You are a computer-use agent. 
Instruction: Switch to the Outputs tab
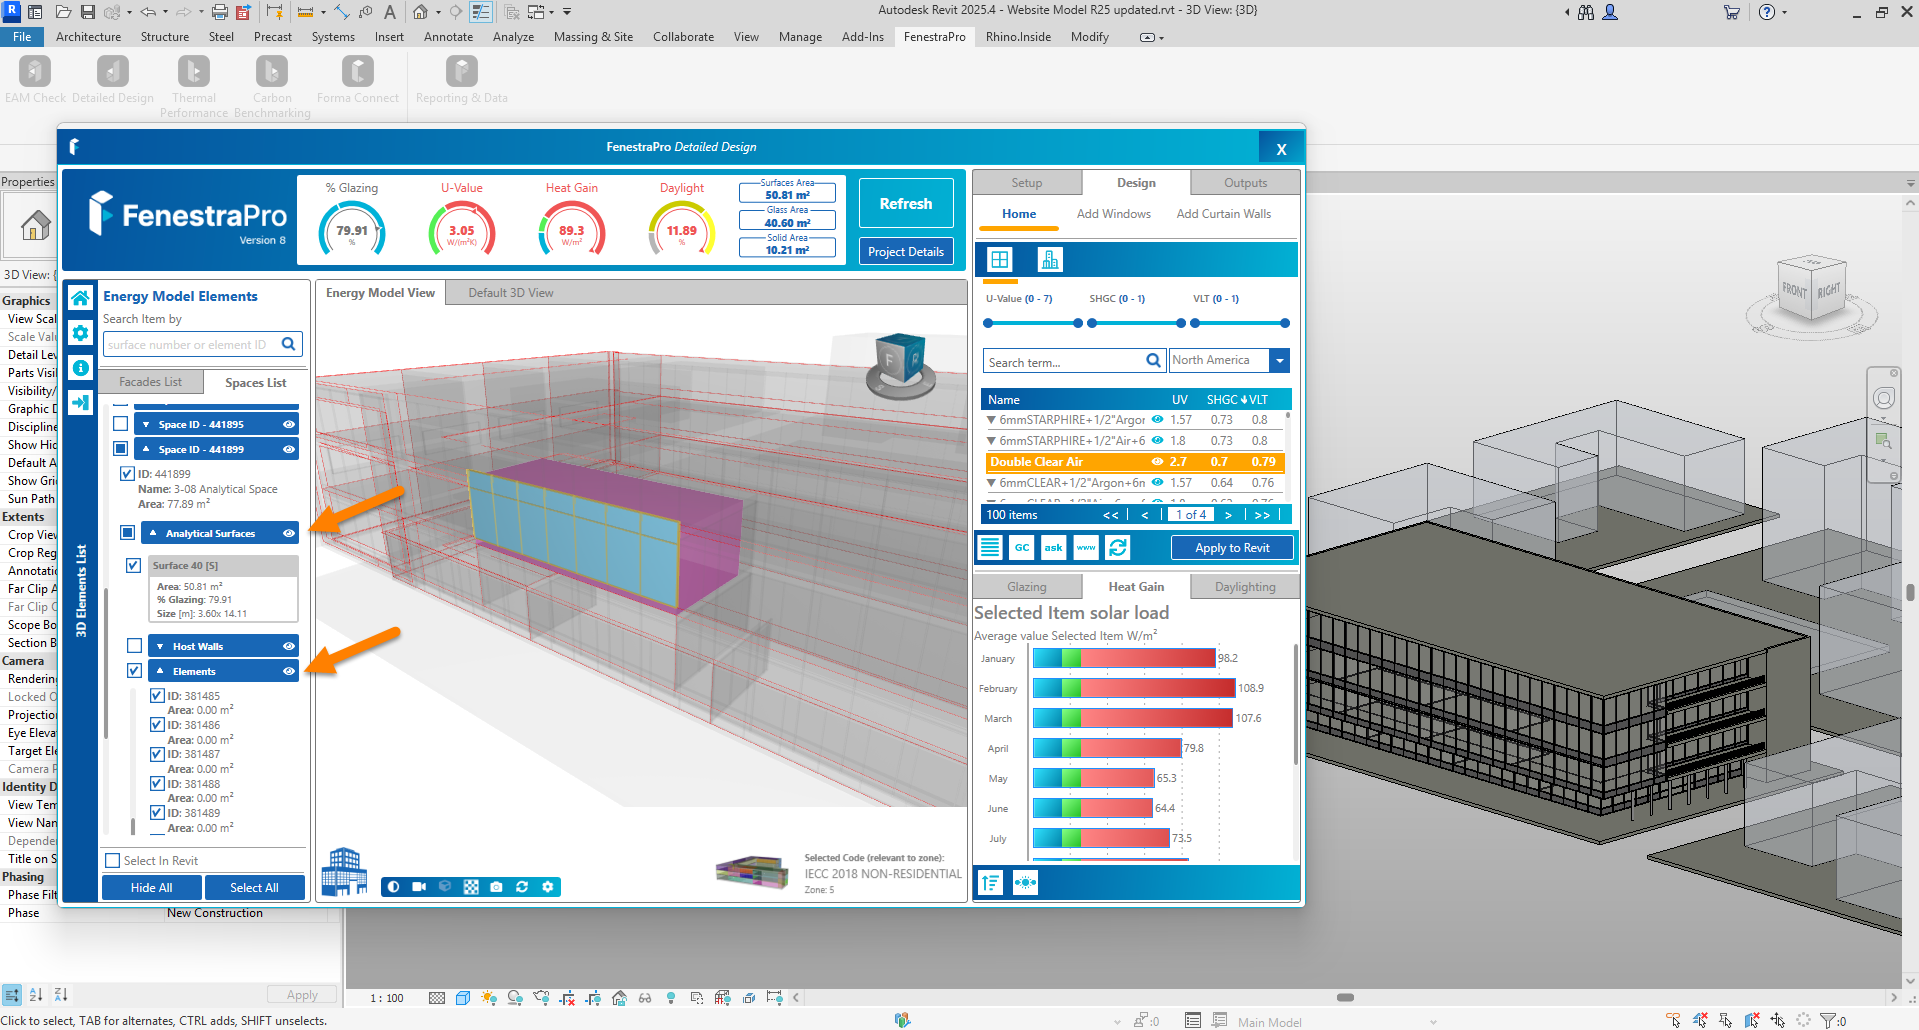1245,183
